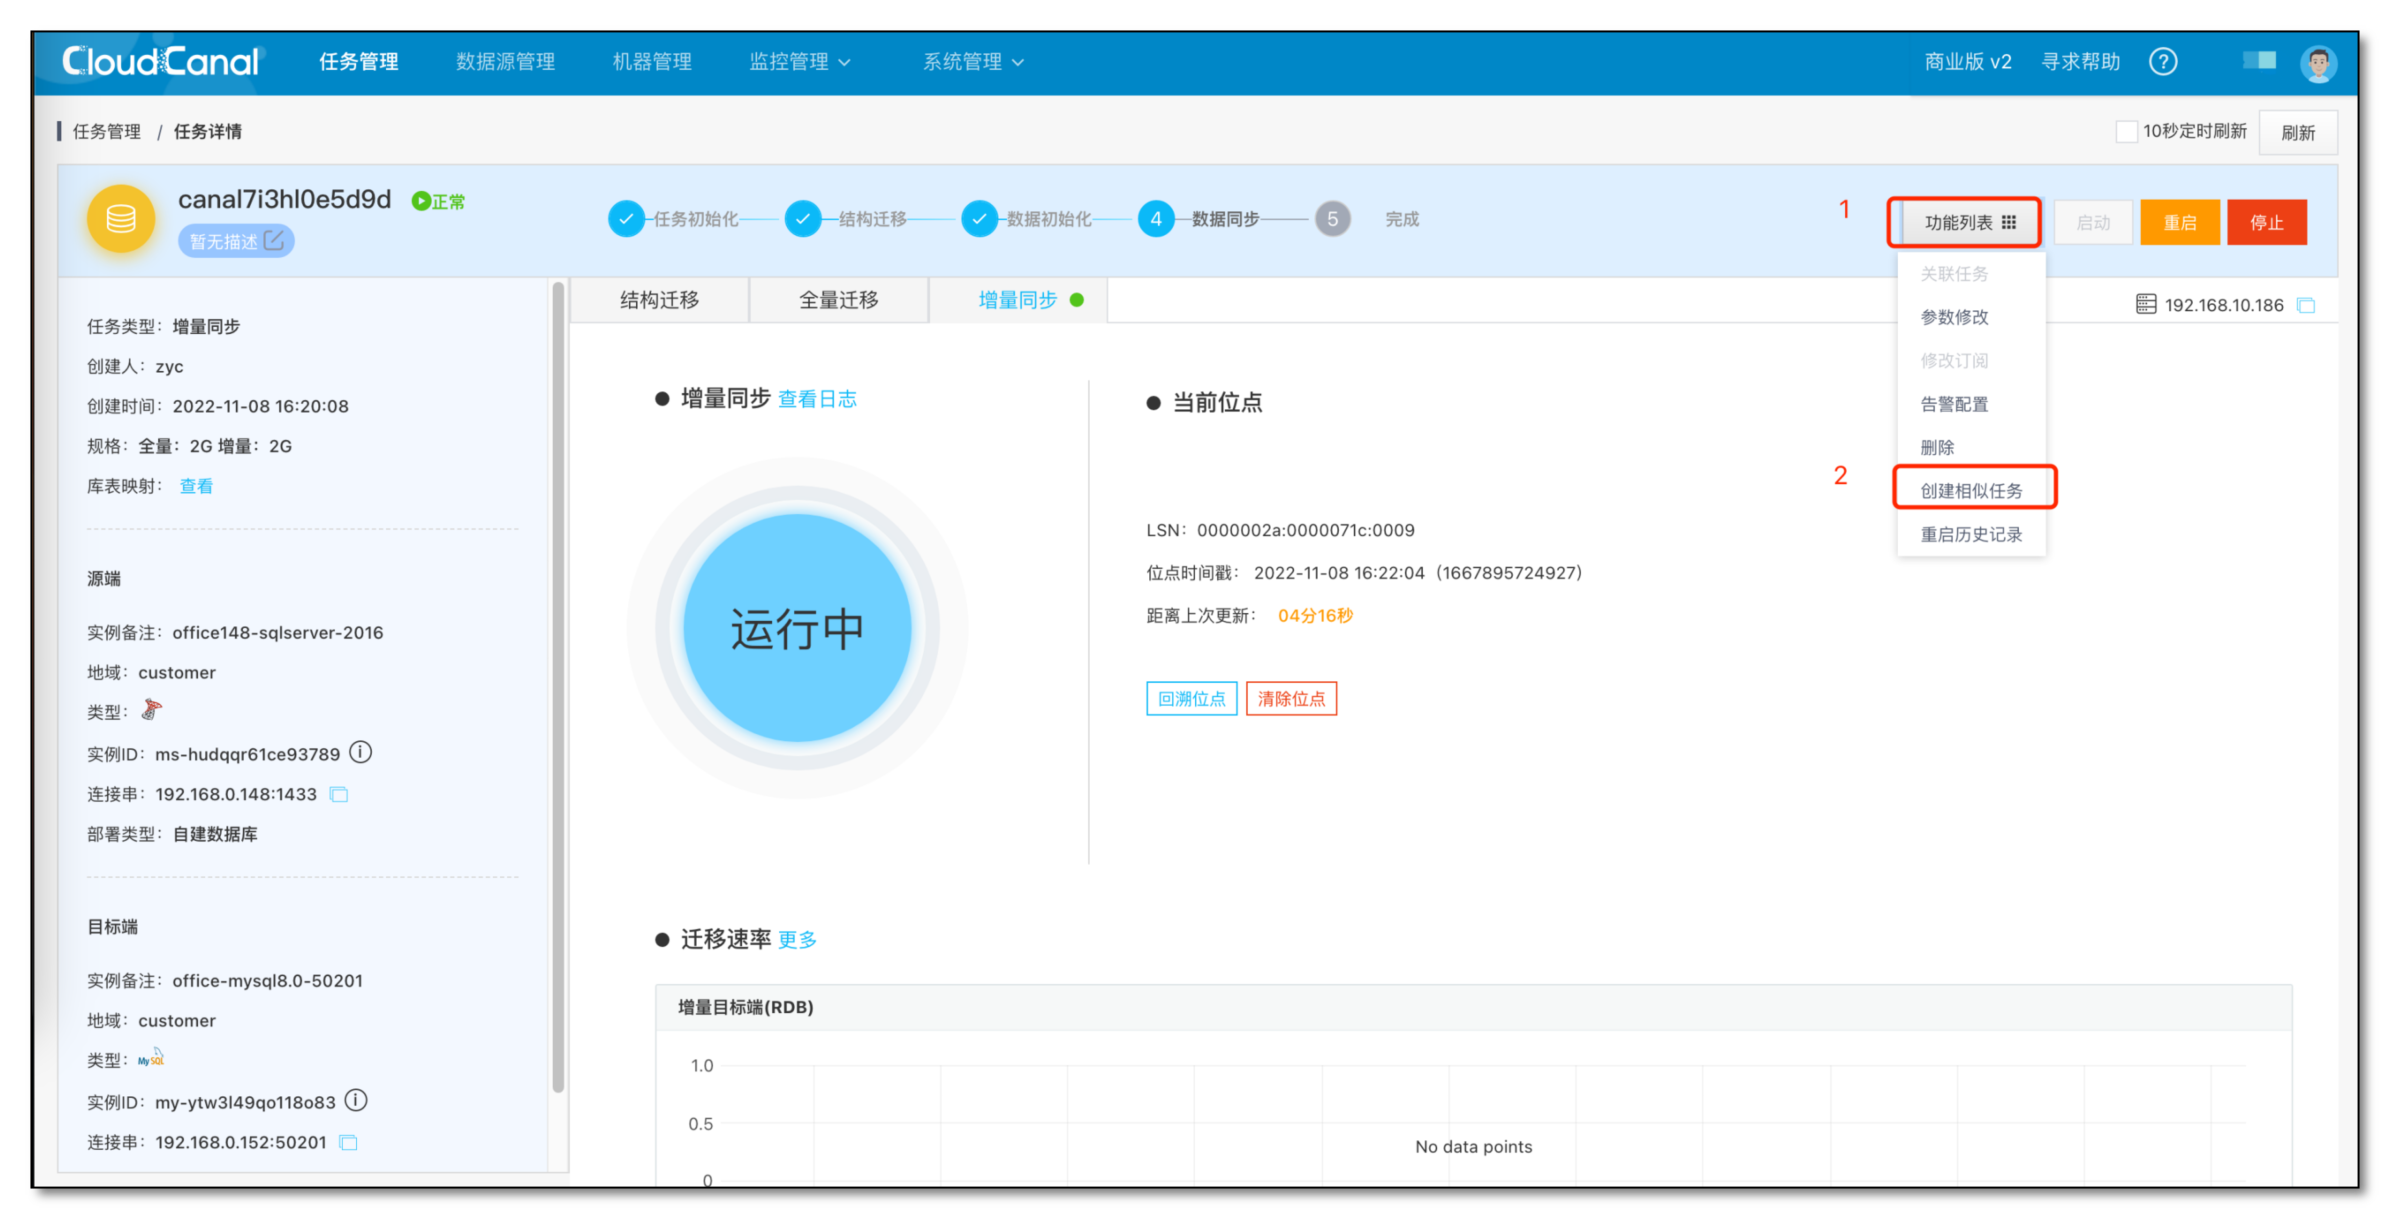2390x1219 pixels.
Task: Copy source connection string 192.168.0.148:1433
Action: coord(339,794)
